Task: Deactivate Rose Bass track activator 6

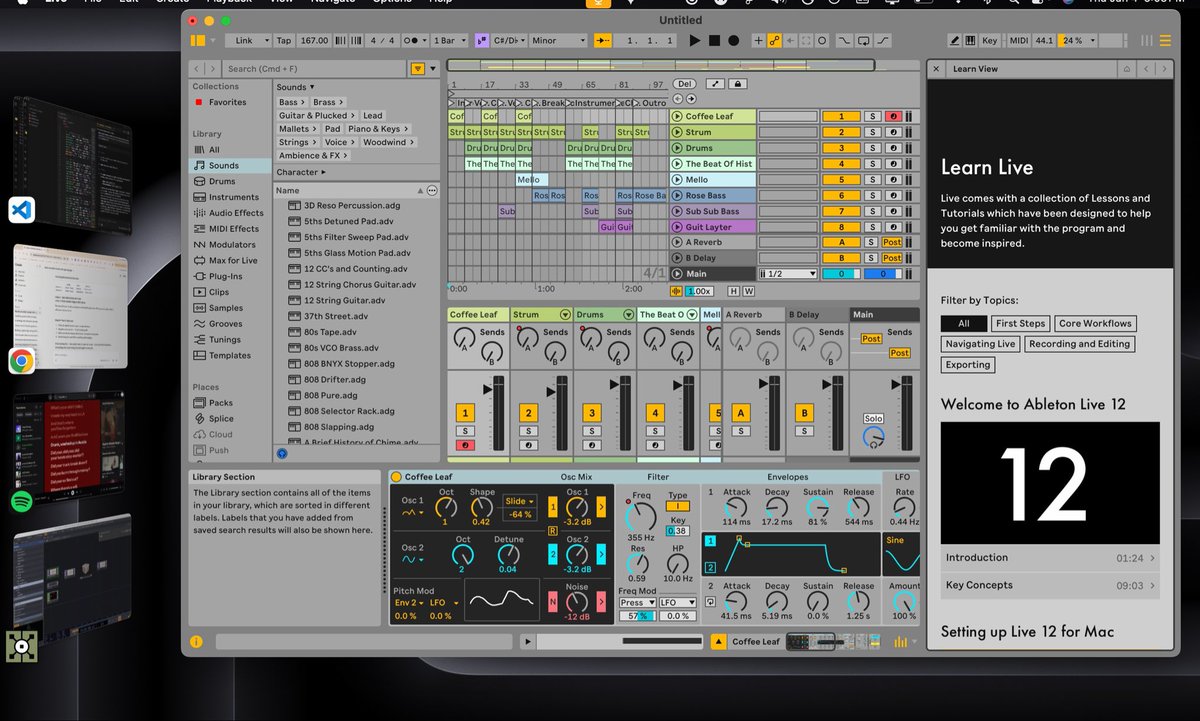Action: click(x=841, y=195)
